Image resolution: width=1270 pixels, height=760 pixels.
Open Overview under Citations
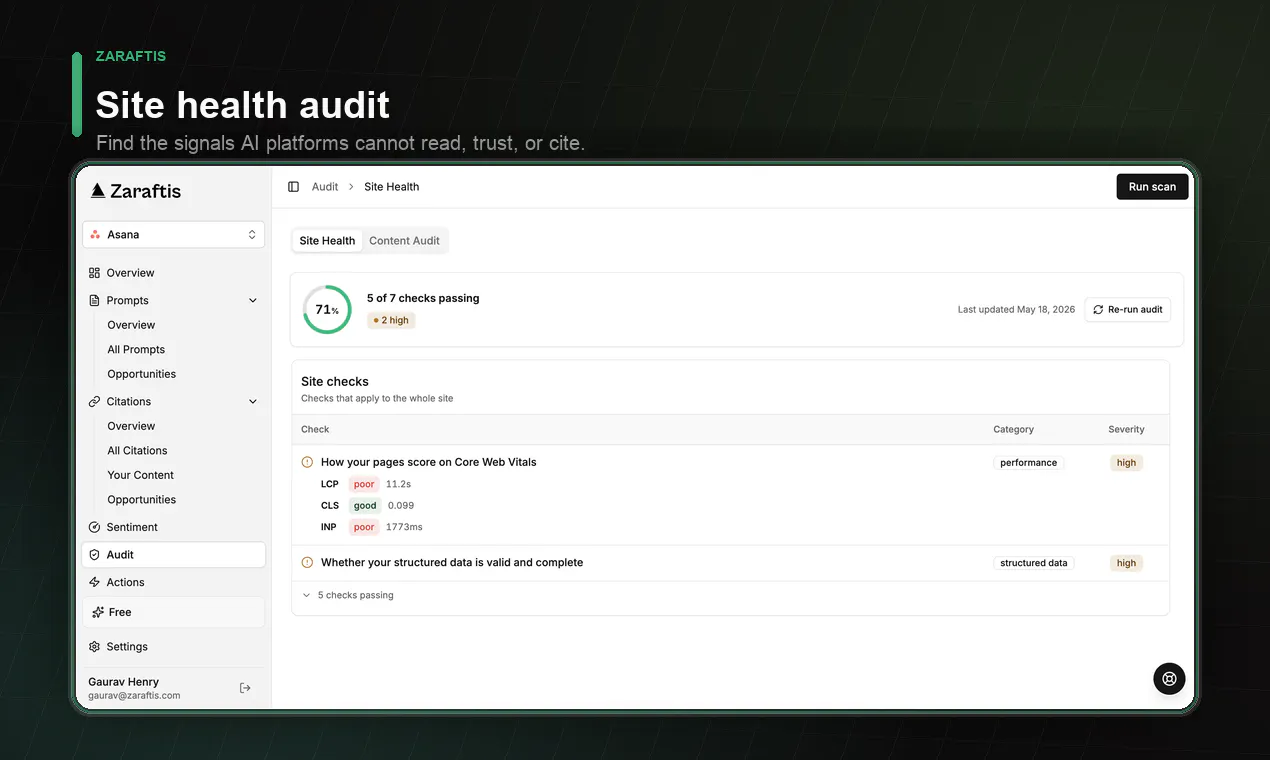tap(131, 426)
